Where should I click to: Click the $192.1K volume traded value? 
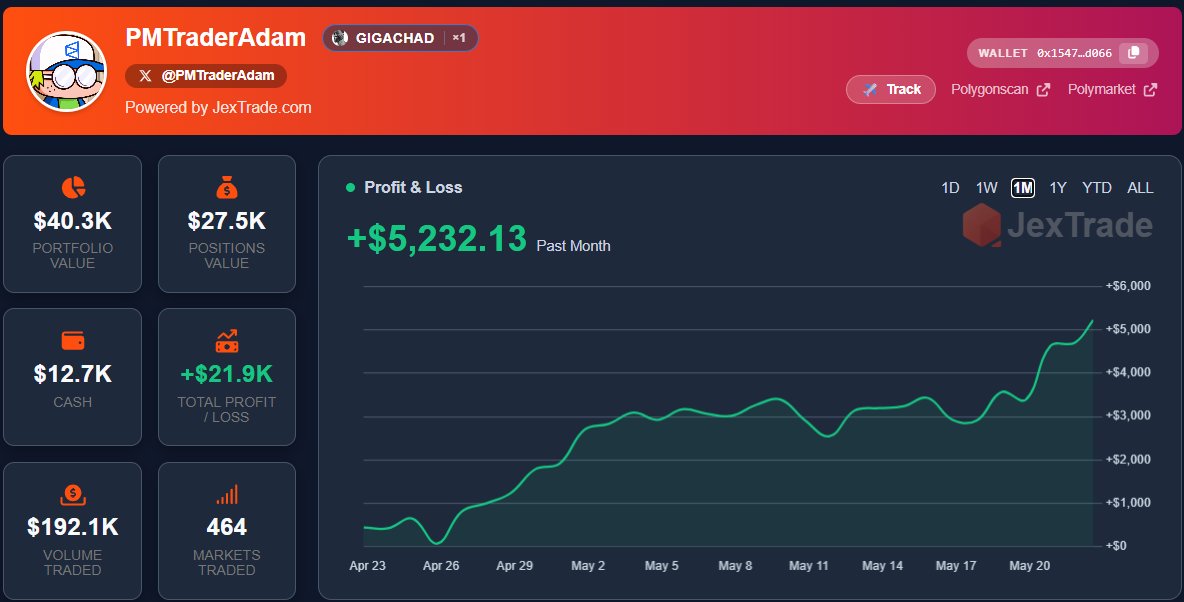[72, 526]
